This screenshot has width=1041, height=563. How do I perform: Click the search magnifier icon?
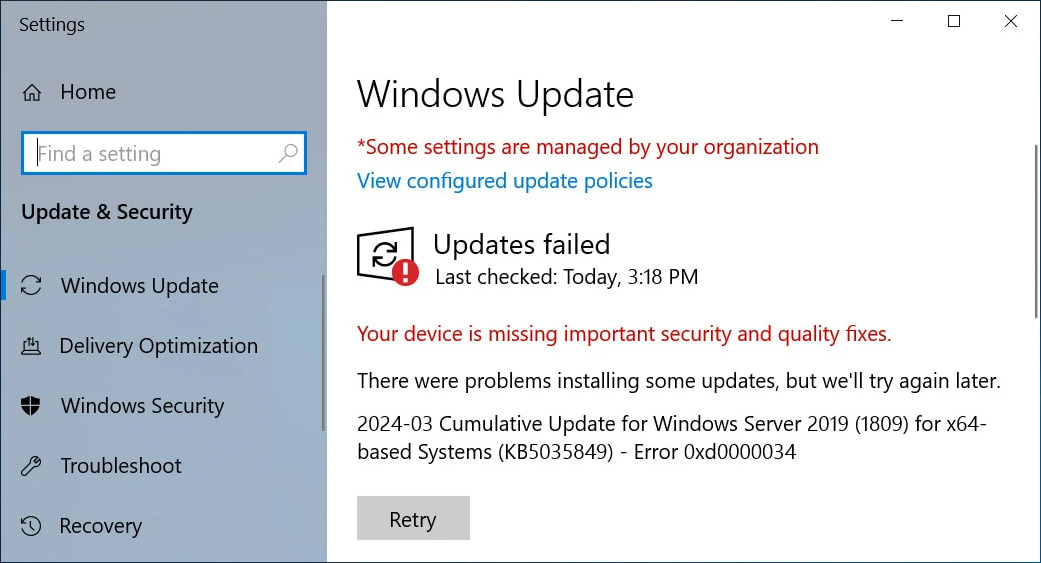[x=287, y=153]
